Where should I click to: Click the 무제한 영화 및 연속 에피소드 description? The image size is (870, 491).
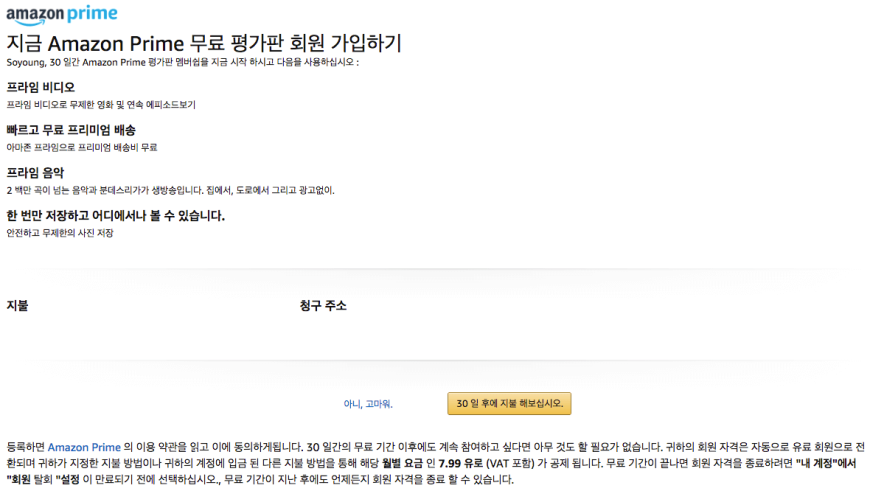point(101,104)
